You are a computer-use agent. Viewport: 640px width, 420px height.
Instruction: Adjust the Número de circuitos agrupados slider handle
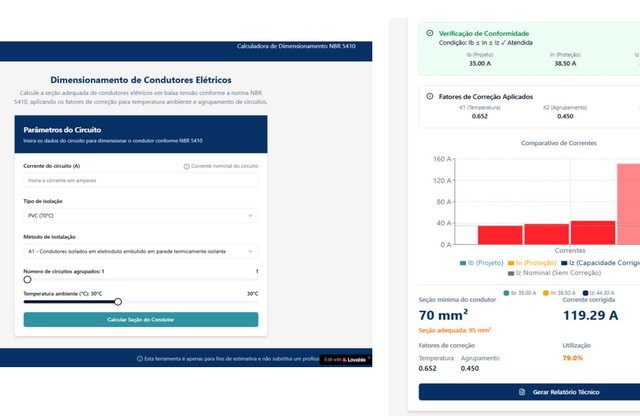pyautogui.click(x=27, y=279)
